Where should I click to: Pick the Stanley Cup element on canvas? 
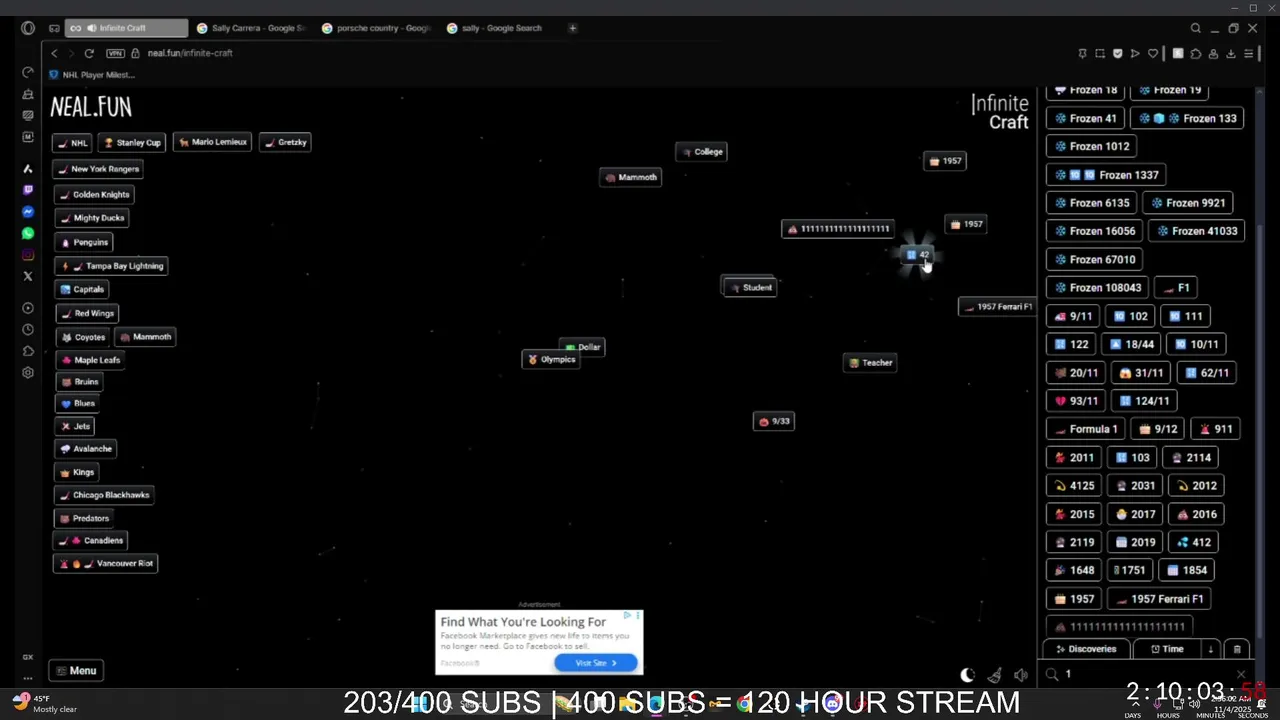pos(132,143)
